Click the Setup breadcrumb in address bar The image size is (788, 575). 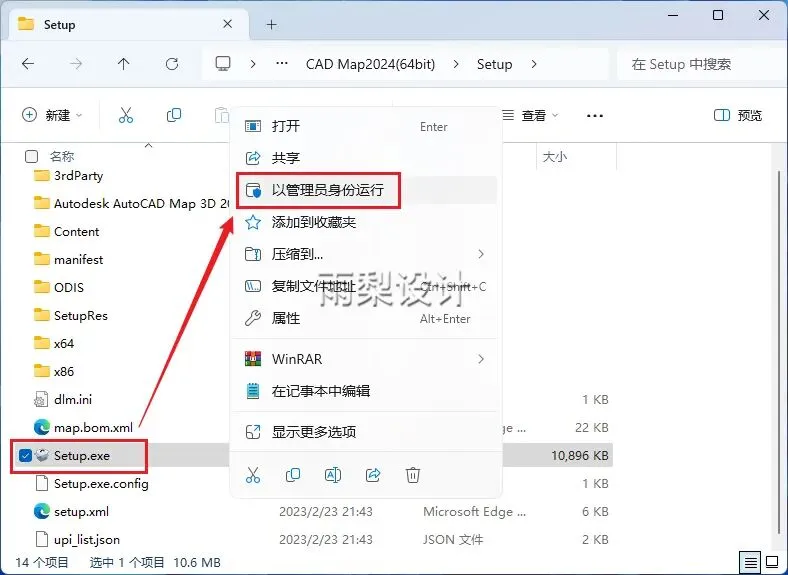[495, 64]
